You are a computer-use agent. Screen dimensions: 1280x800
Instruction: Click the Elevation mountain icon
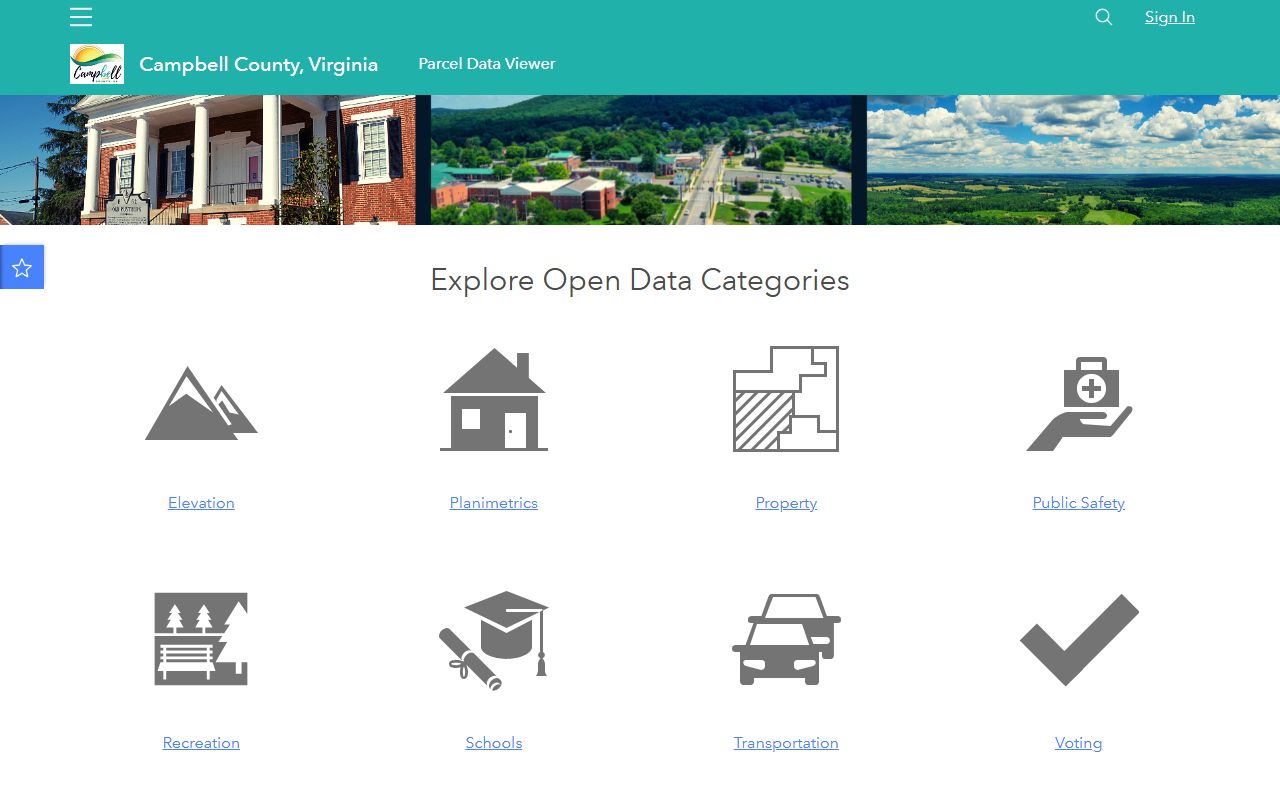[x=201, y=403]
